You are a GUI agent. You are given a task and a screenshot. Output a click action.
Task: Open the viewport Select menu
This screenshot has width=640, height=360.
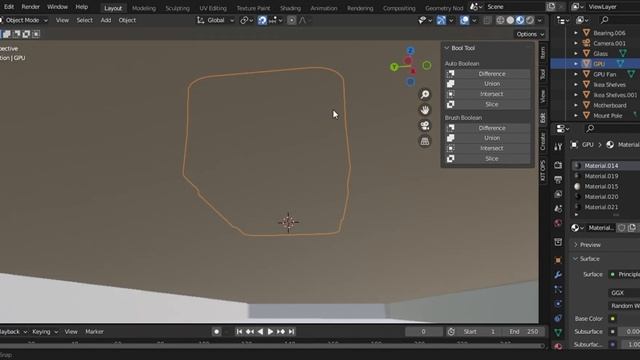coord(84,20)
